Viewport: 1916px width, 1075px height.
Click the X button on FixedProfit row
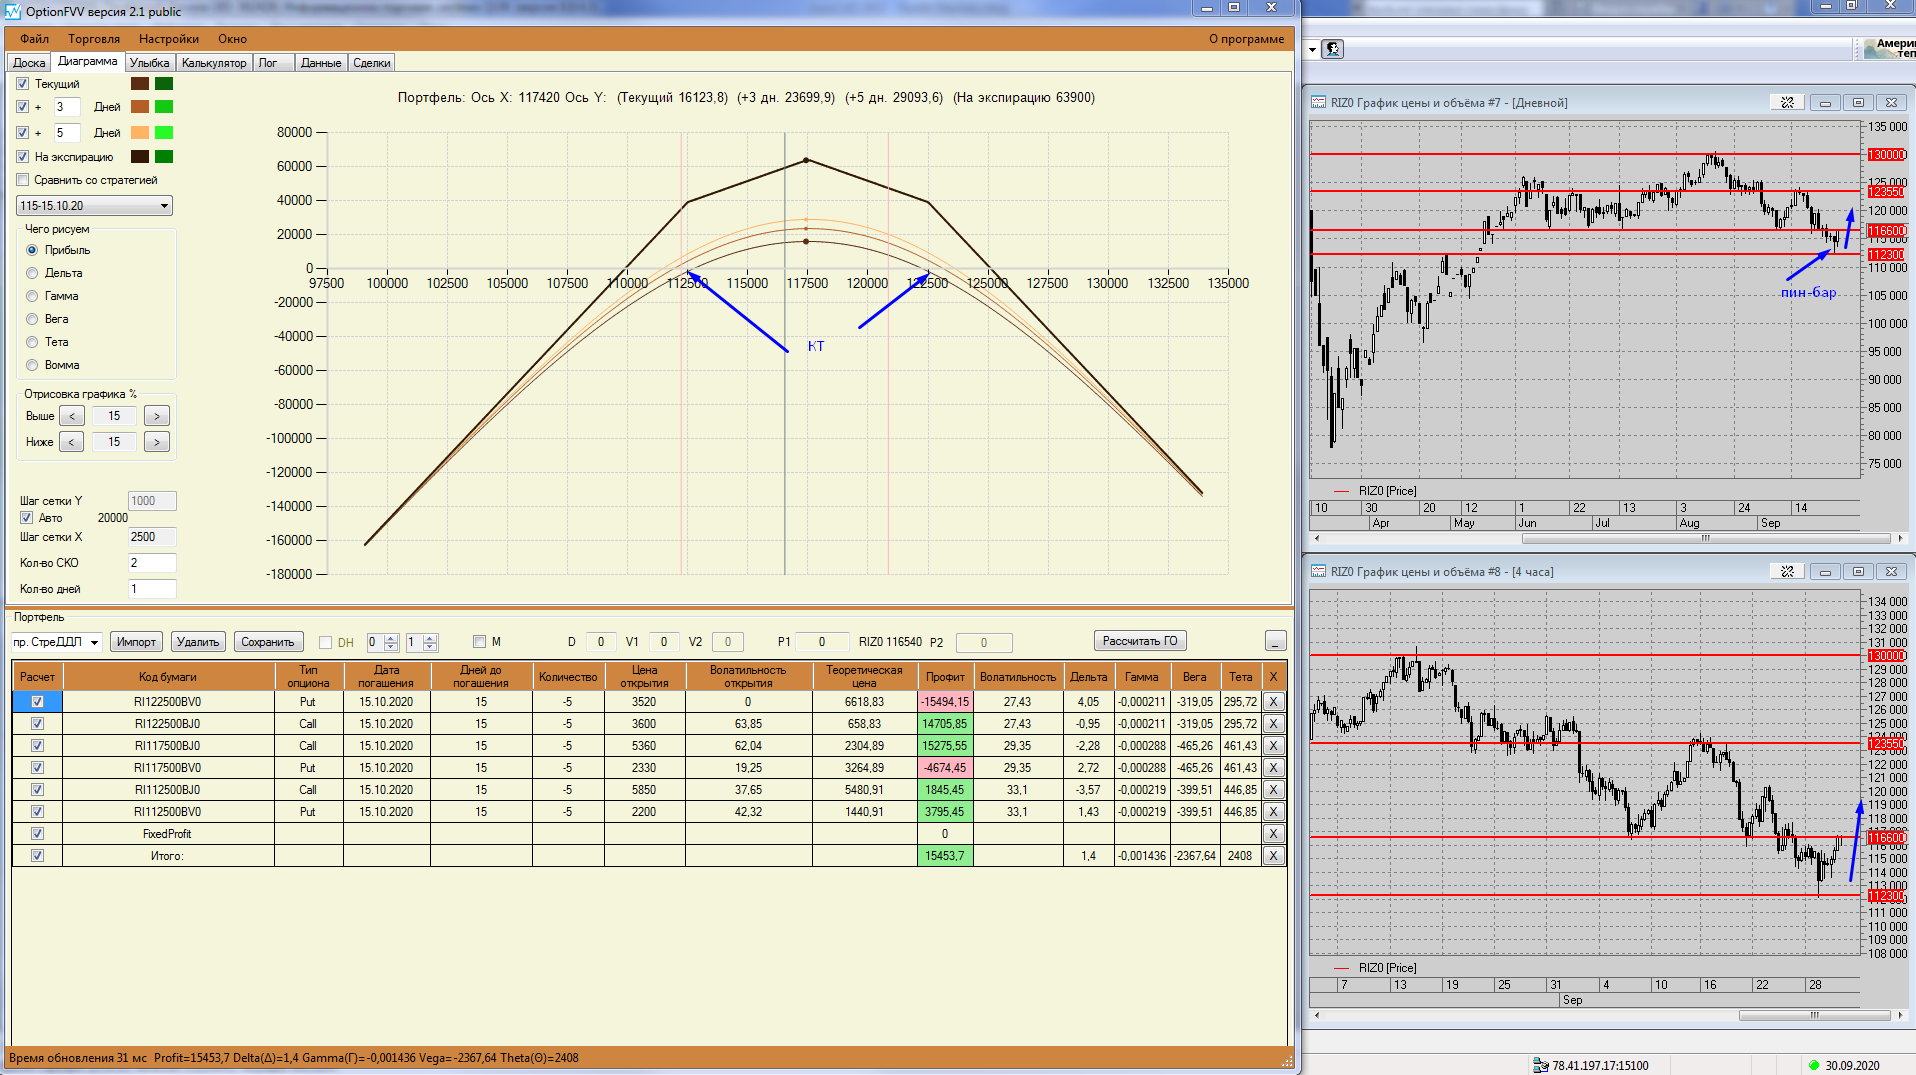click(1273, 834)
